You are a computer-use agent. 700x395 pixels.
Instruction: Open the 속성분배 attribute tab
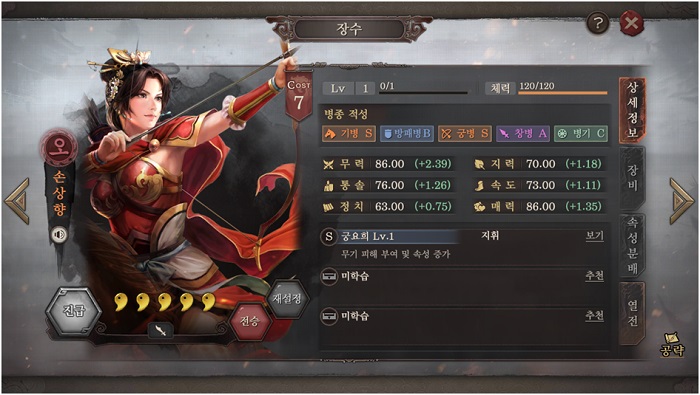pyautogui.click(x=632, y=246)
